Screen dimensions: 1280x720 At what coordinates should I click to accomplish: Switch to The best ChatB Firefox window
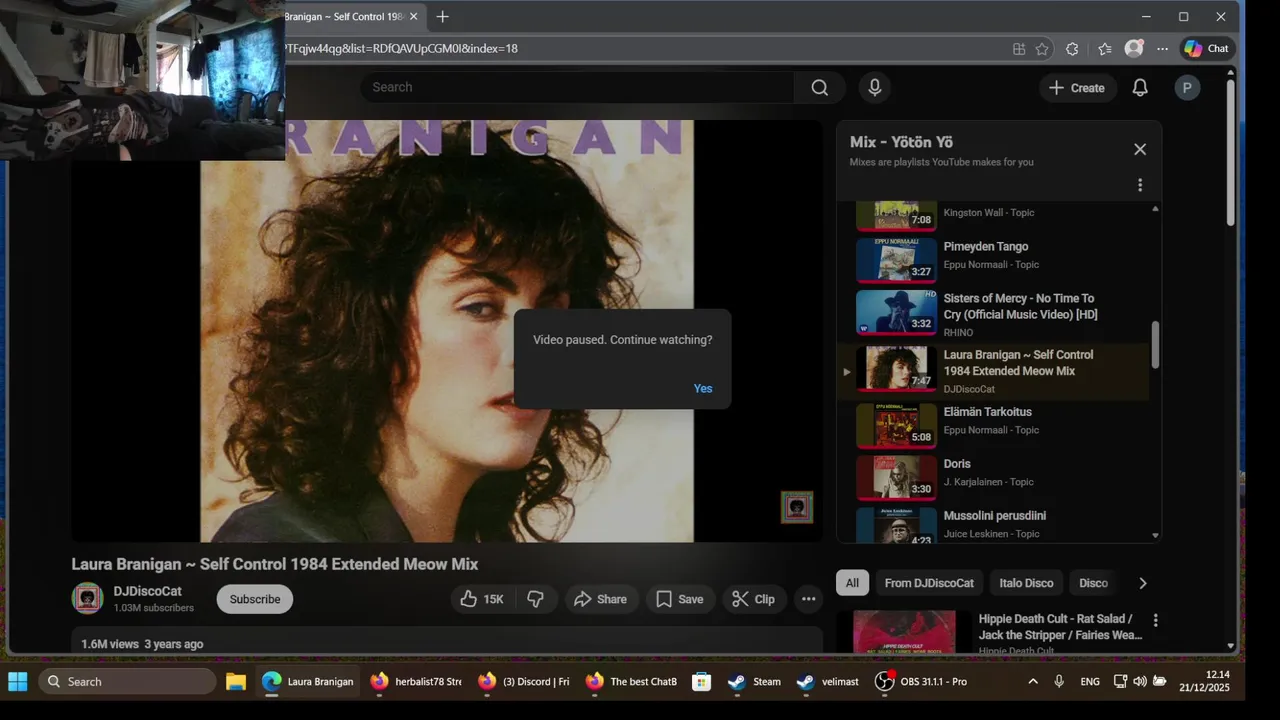pos(632,682)
